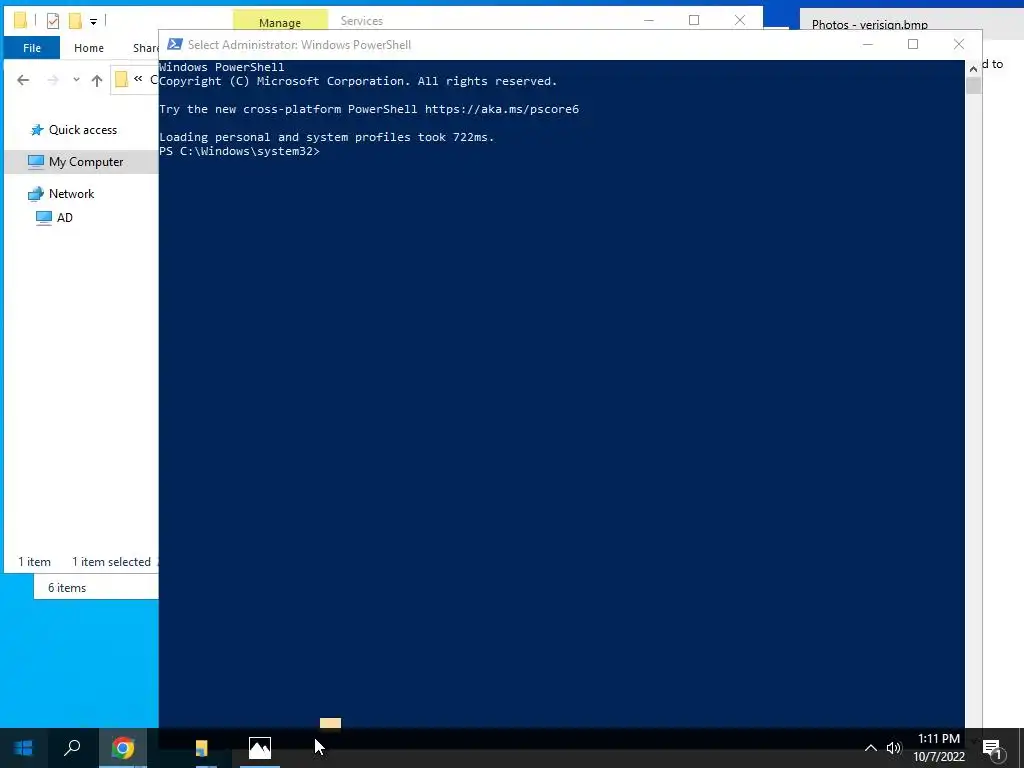The width and height of the screenshot is (1024, 768).
Task: Click the 'Loading personal and system profiles' line
Action: [x=327, y=137]
